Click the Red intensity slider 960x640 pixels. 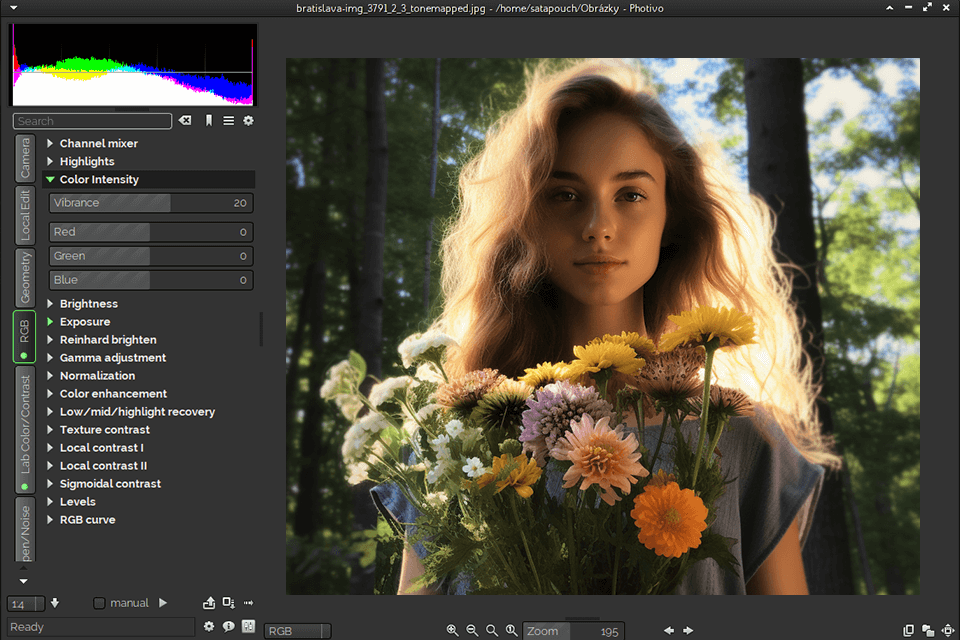pyautogui.click(x=151, y=232)
